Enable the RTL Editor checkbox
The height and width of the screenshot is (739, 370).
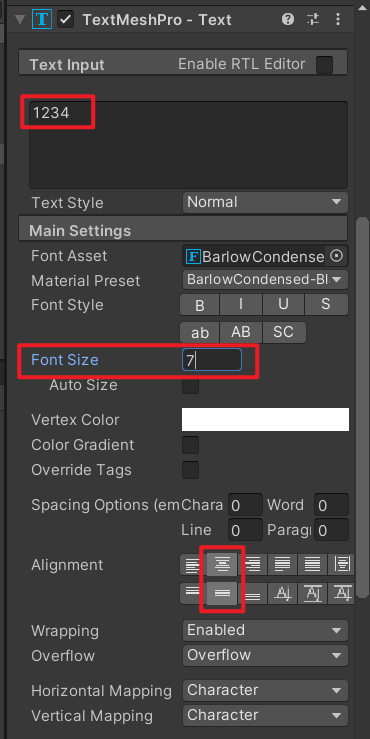point(324,65)
